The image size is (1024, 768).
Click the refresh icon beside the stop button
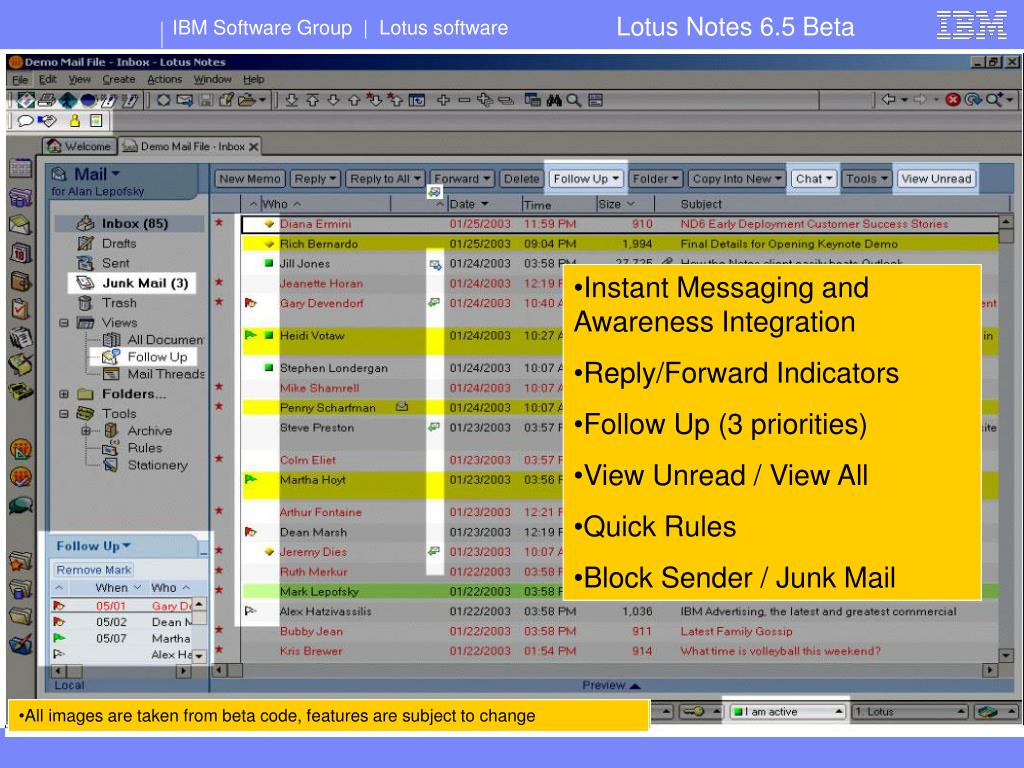(x=973, y=99)
